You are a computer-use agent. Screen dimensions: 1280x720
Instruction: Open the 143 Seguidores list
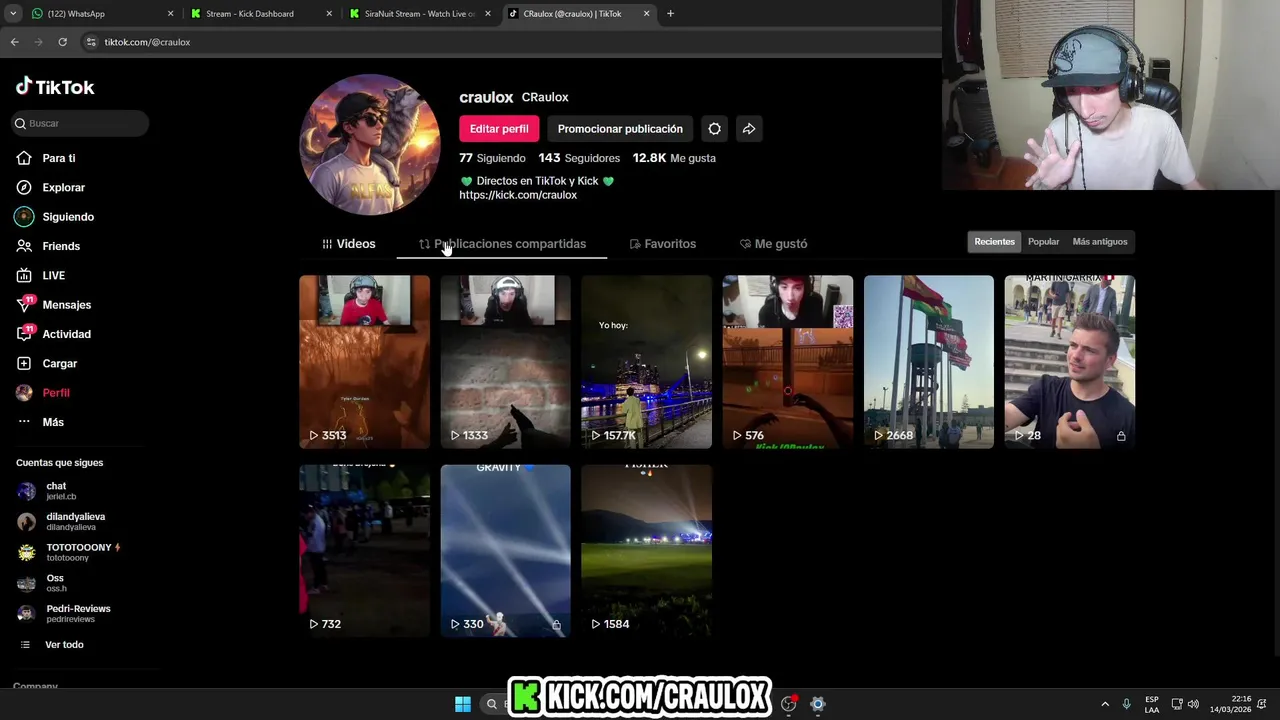[579, 158]
